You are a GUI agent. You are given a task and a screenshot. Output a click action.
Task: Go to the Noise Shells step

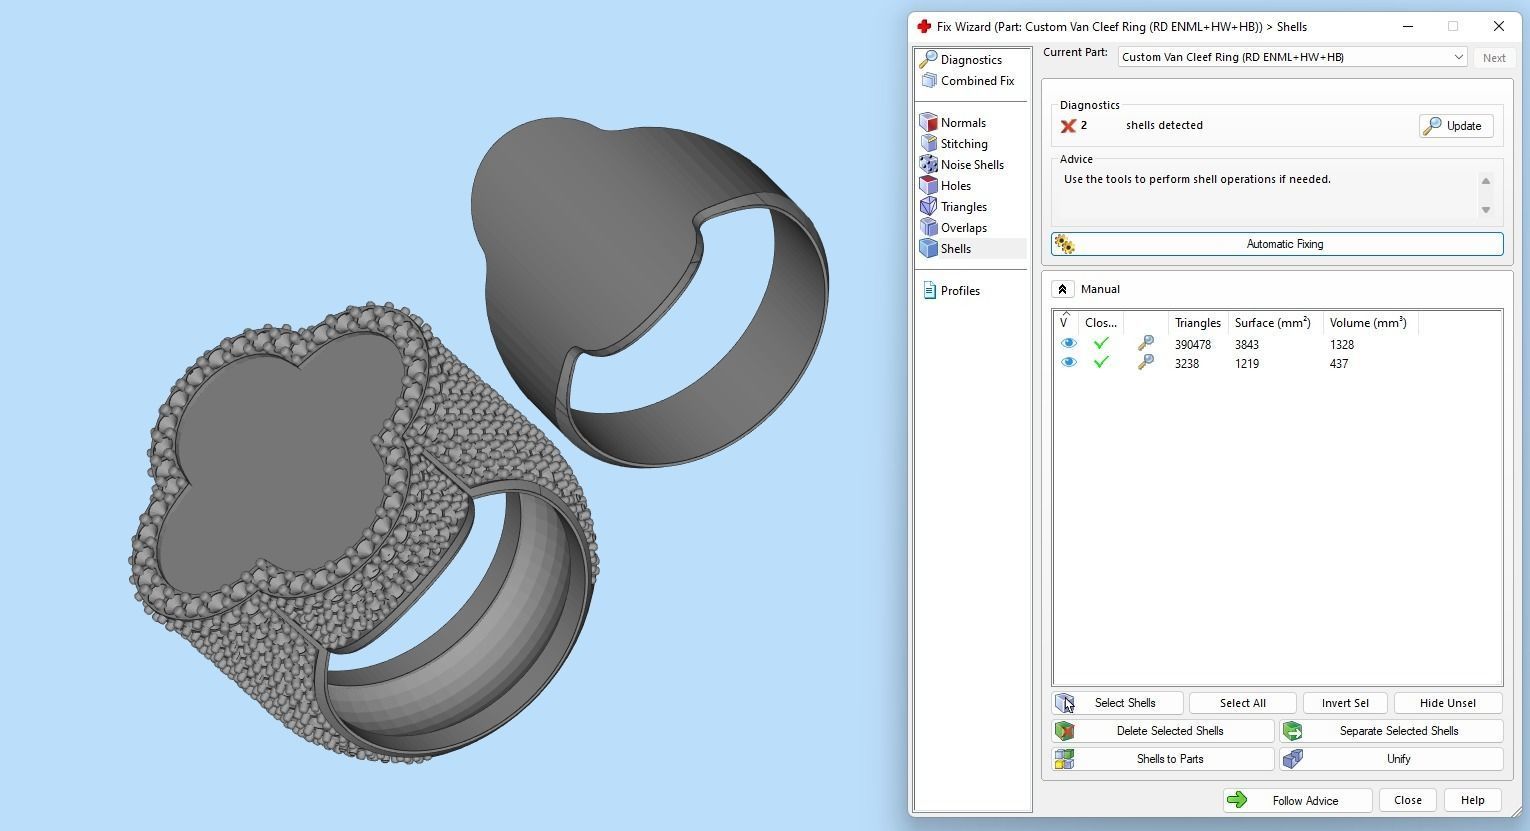coord(972,165)
